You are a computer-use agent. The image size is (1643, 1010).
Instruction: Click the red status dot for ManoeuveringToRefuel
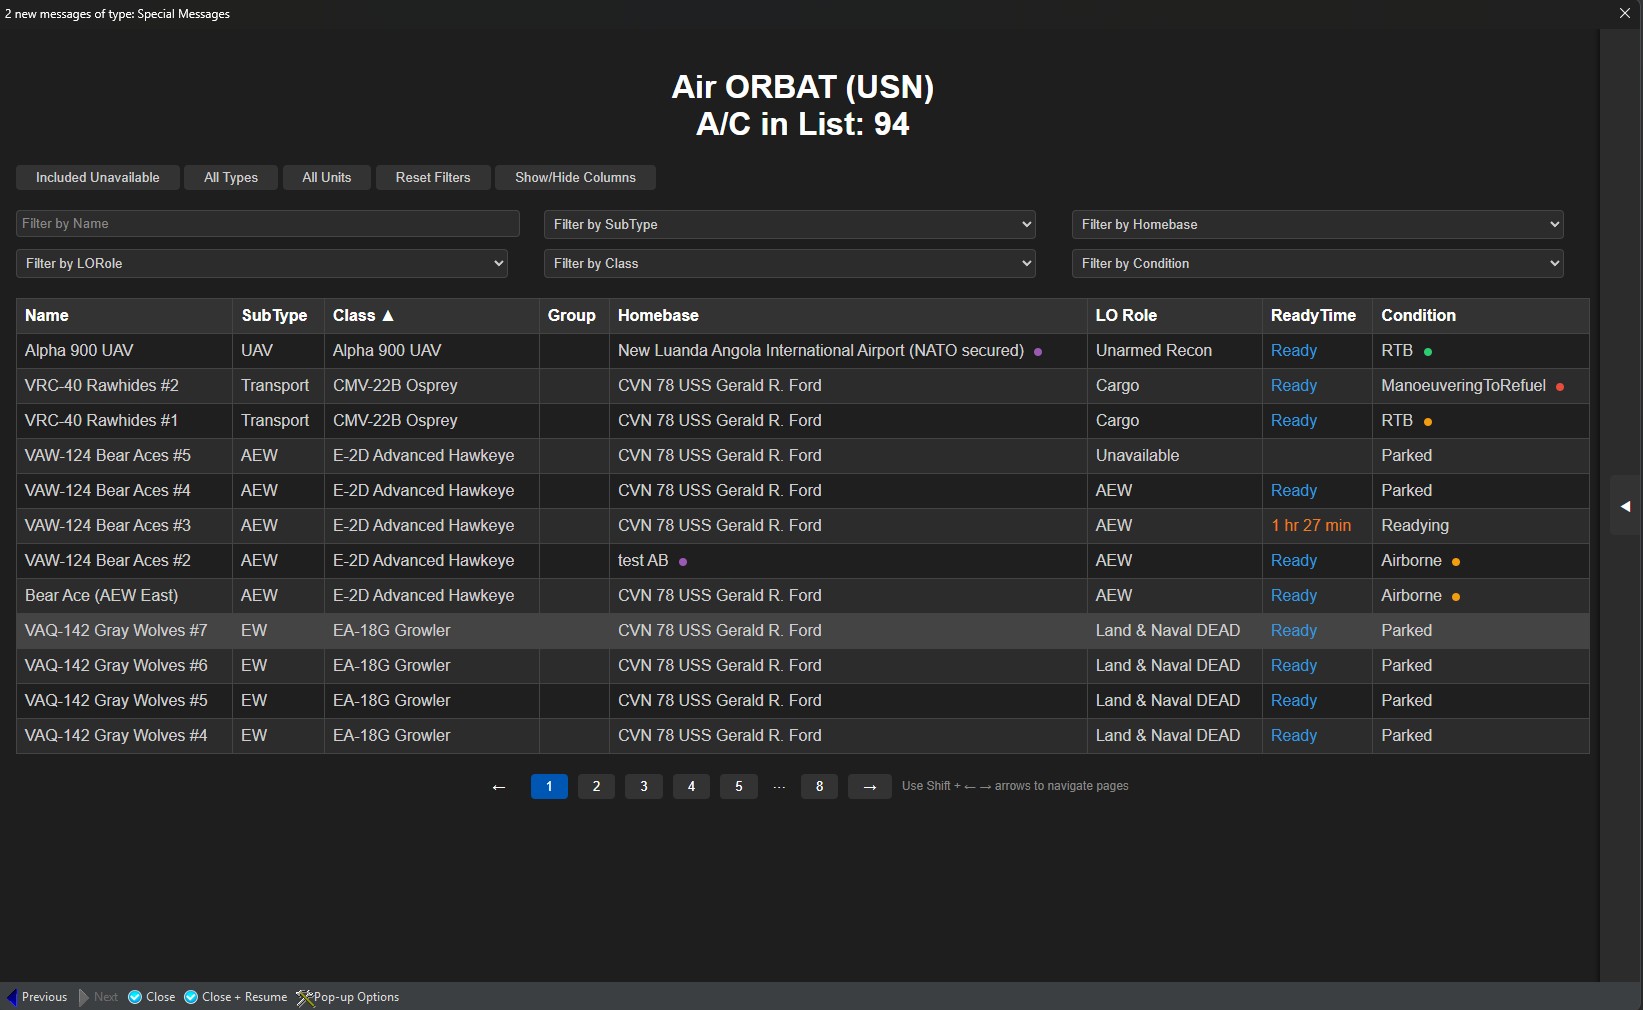(x=1560, y=387)
